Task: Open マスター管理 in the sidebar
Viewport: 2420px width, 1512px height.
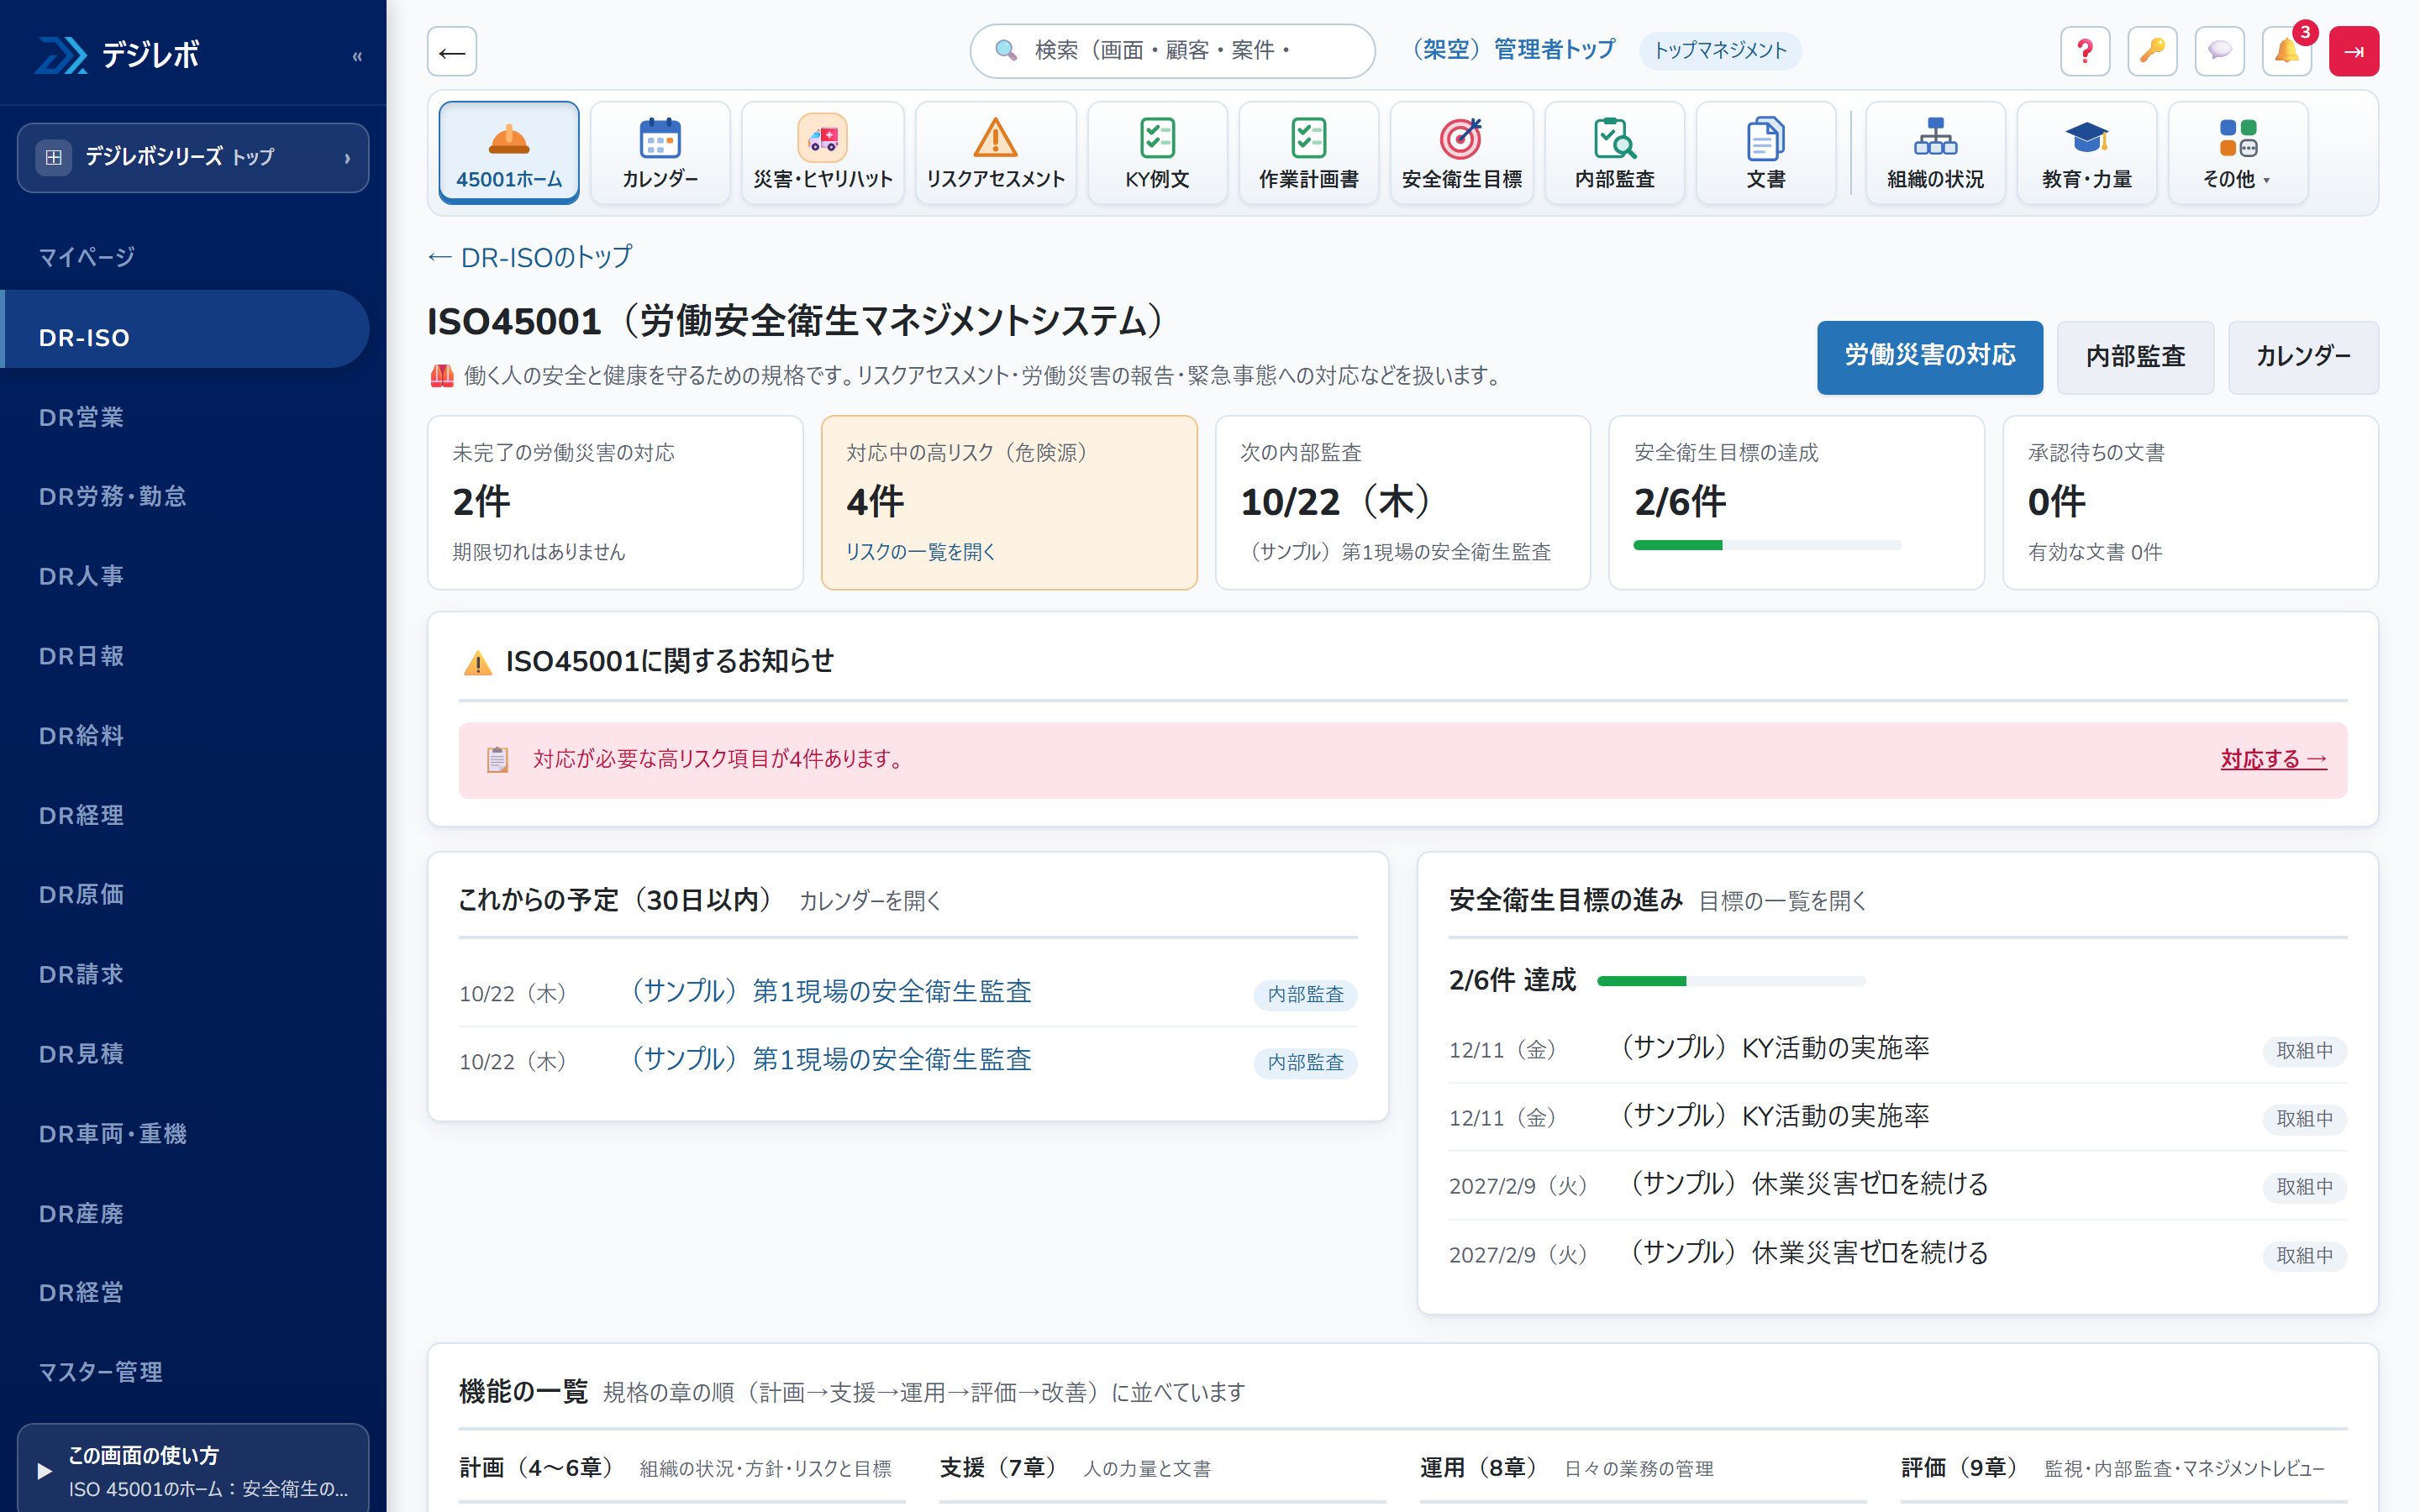Action: [x=185, y=1372]
